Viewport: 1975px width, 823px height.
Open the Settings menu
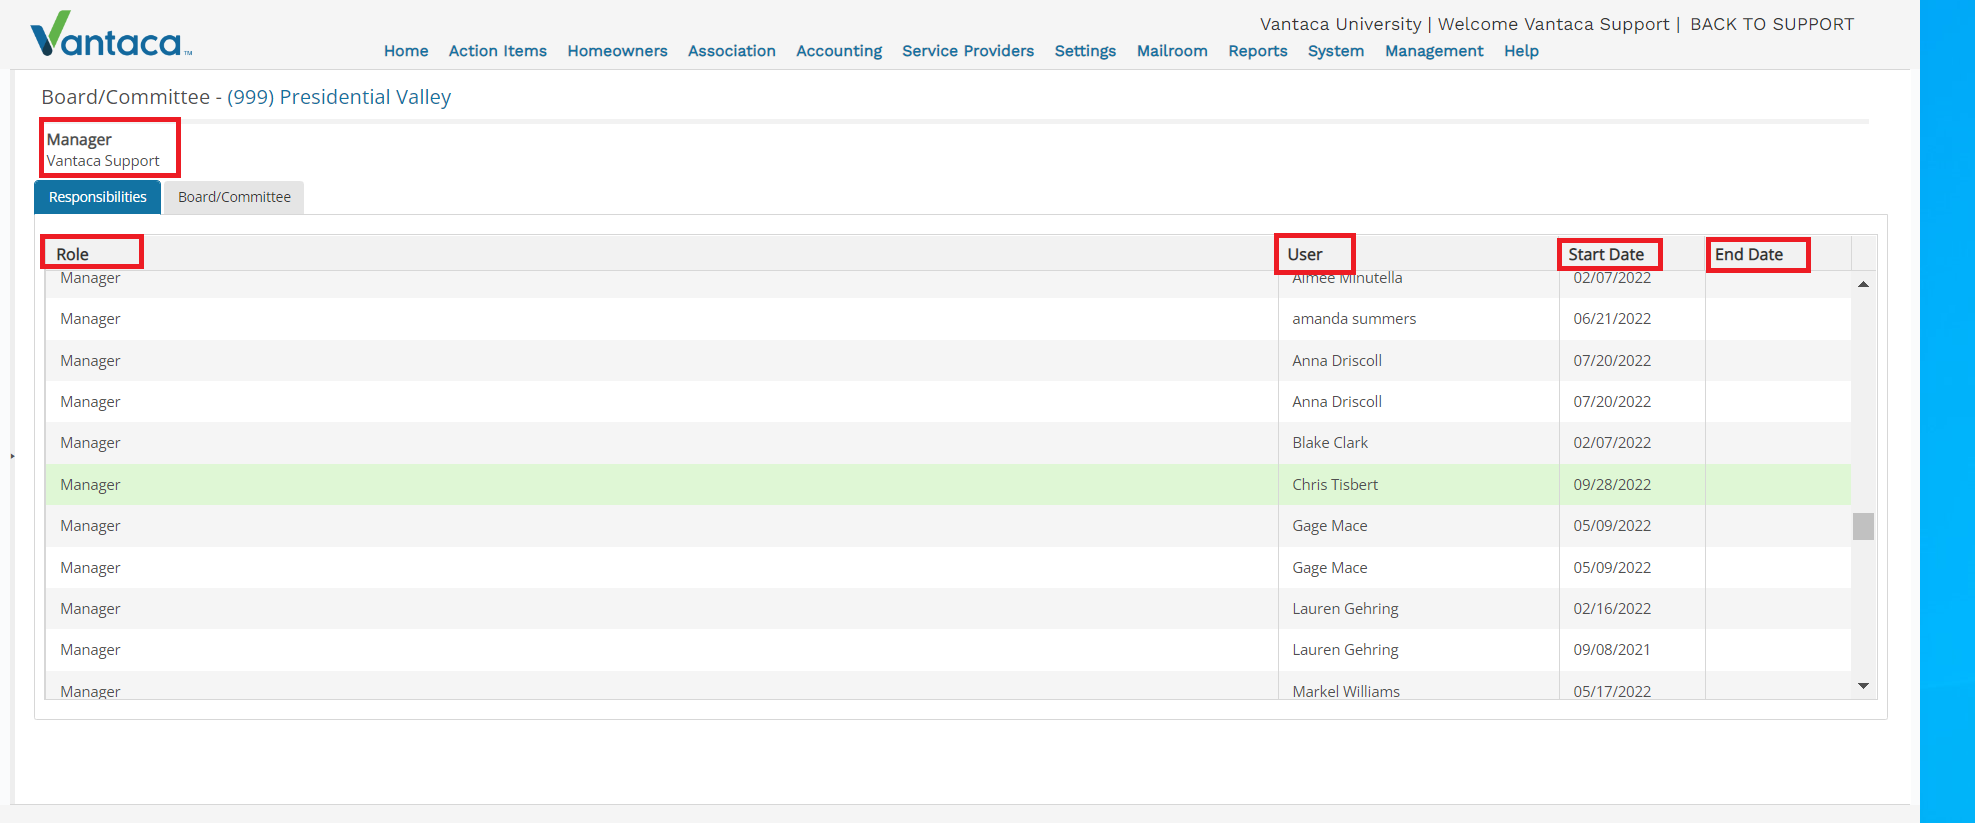1085,51
